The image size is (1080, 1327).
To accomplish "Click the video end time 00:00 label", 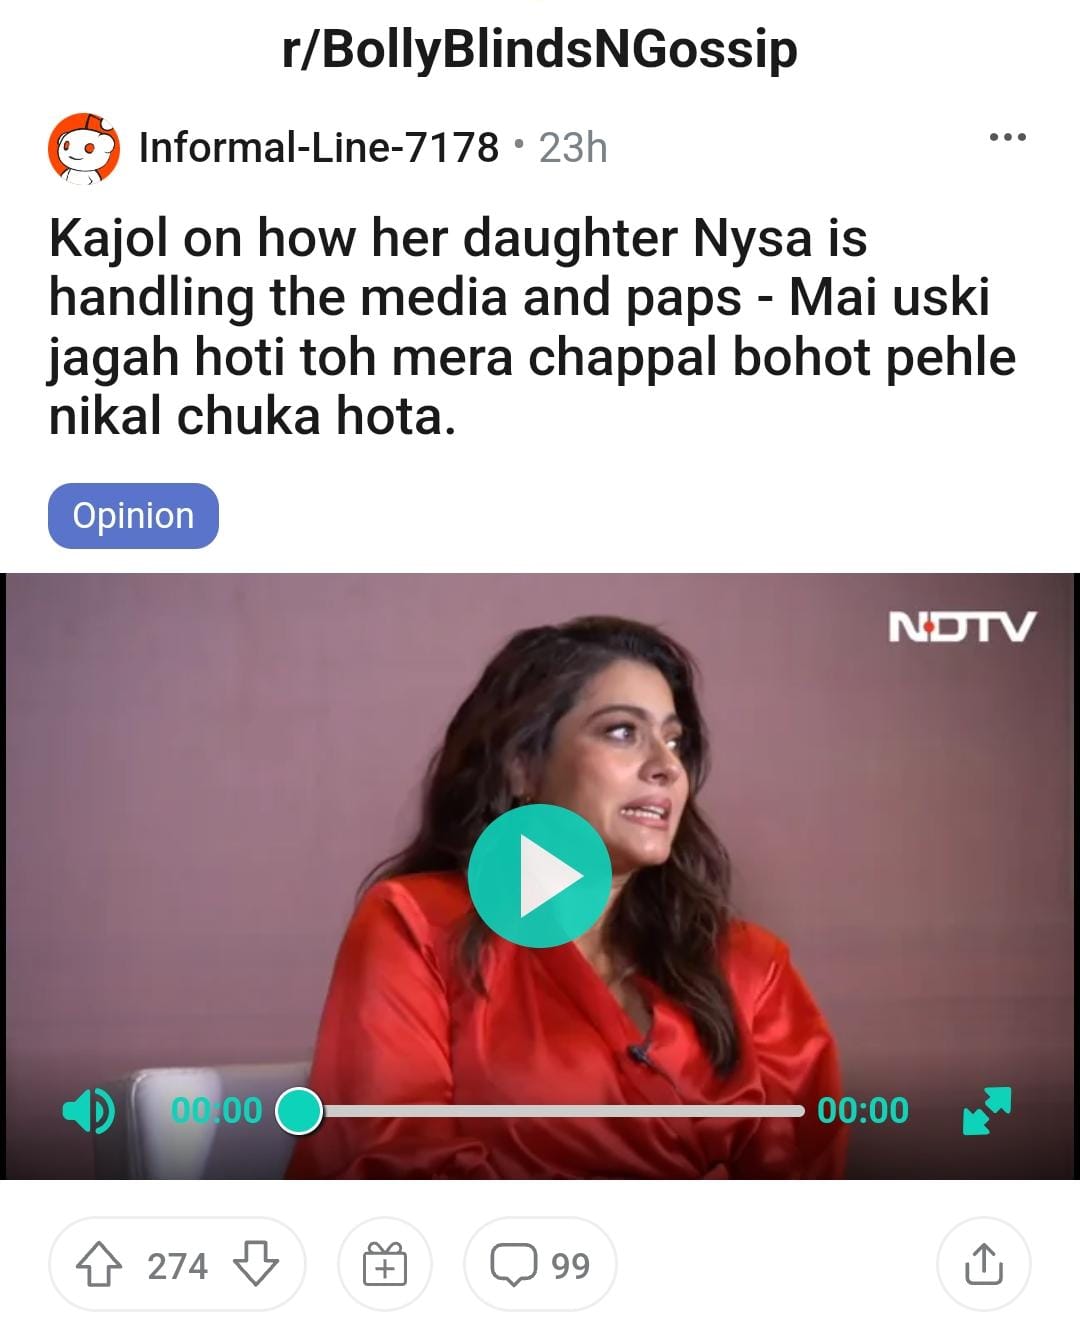I will [863, 1110].
